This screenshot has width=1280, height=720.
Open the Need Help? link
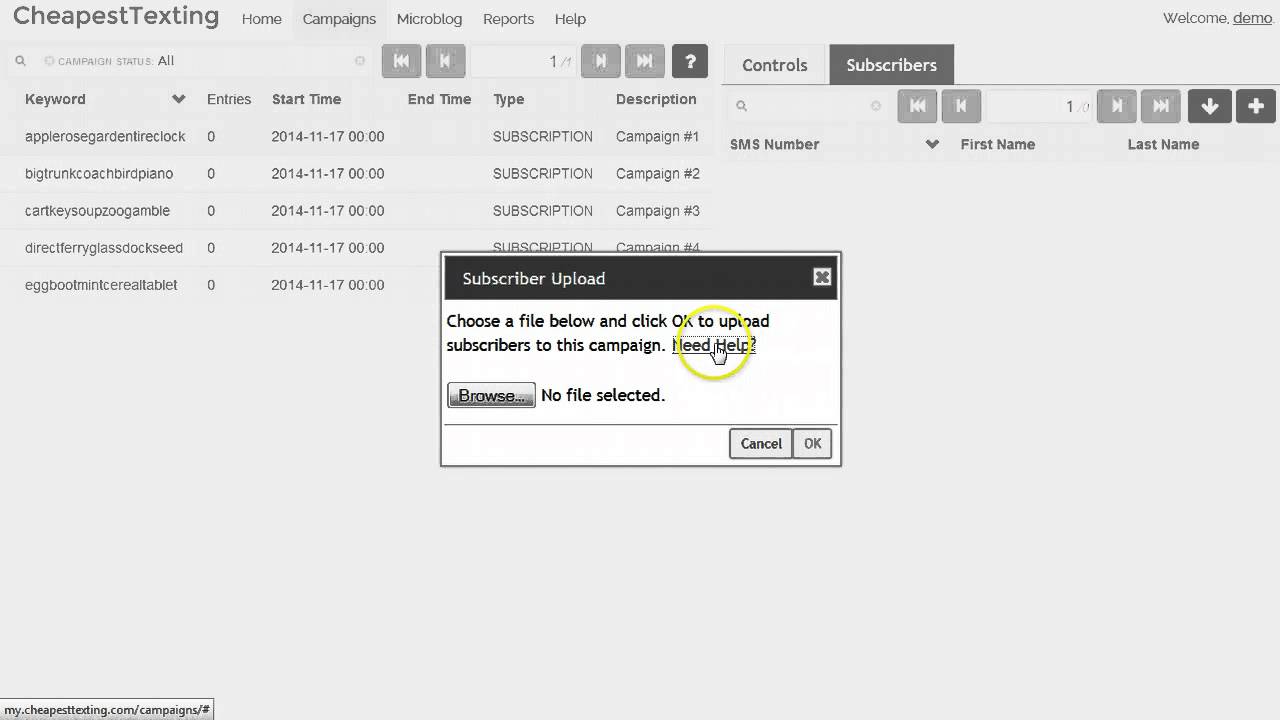tap(714, 345)
